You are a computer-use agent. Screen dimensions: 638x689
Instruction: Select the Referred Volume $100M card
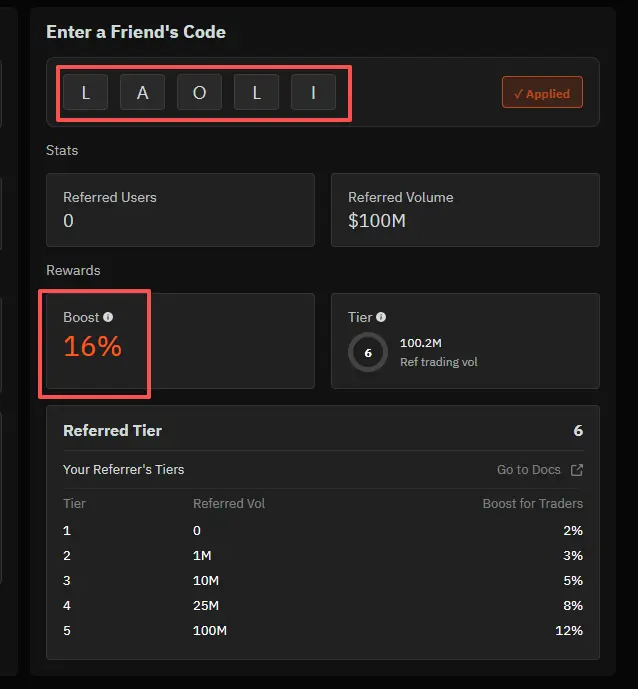pyautogui.click(x=465, y=209)
